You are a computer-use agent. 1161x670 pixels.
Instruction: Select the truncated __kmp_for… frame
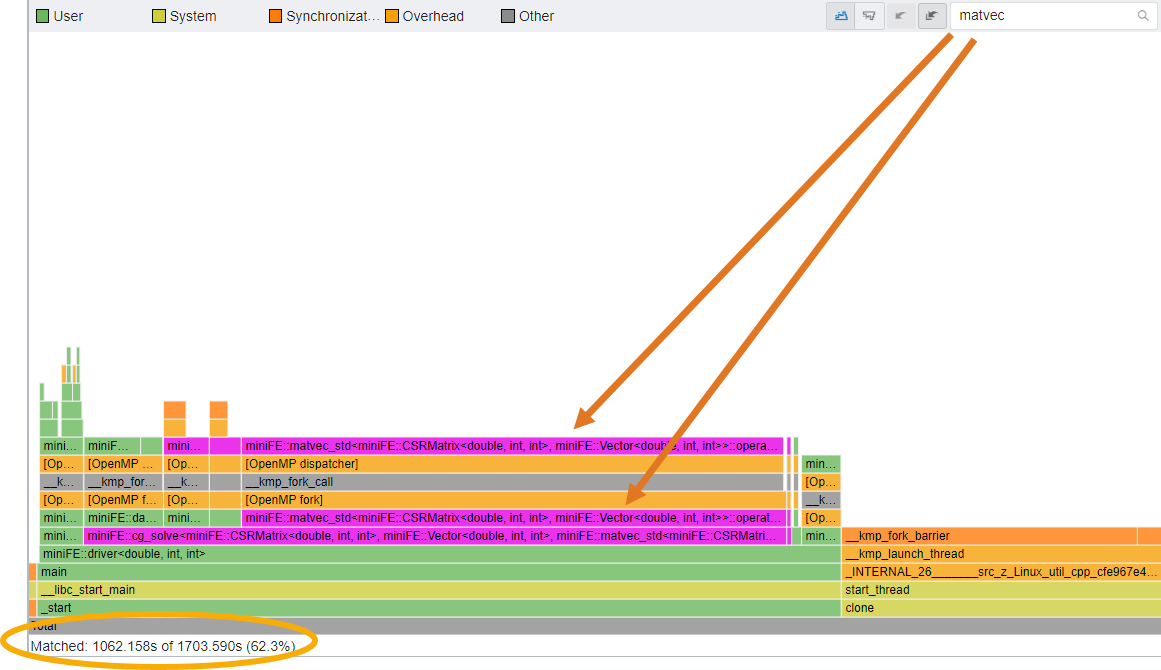click(x=123, y=482)
